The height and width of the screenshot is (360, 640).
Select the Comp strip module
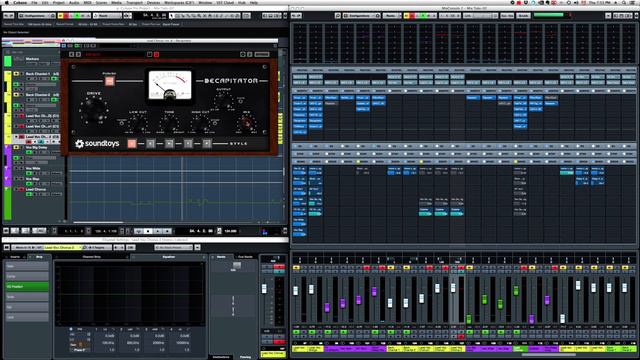pyautogui.click(x=27, y=276)
